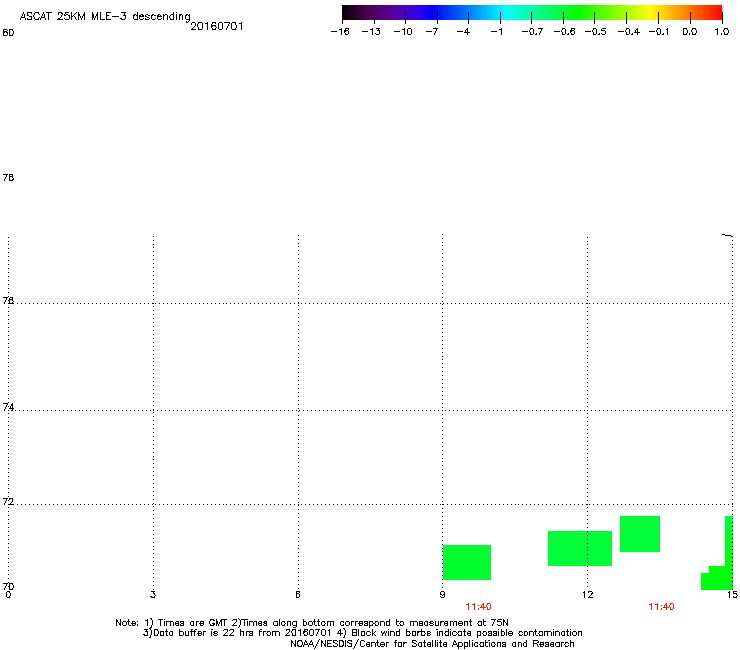740x650 pixels.
Task: Click the colorbar label "-0.5"
Action: (x=595, y=32)
